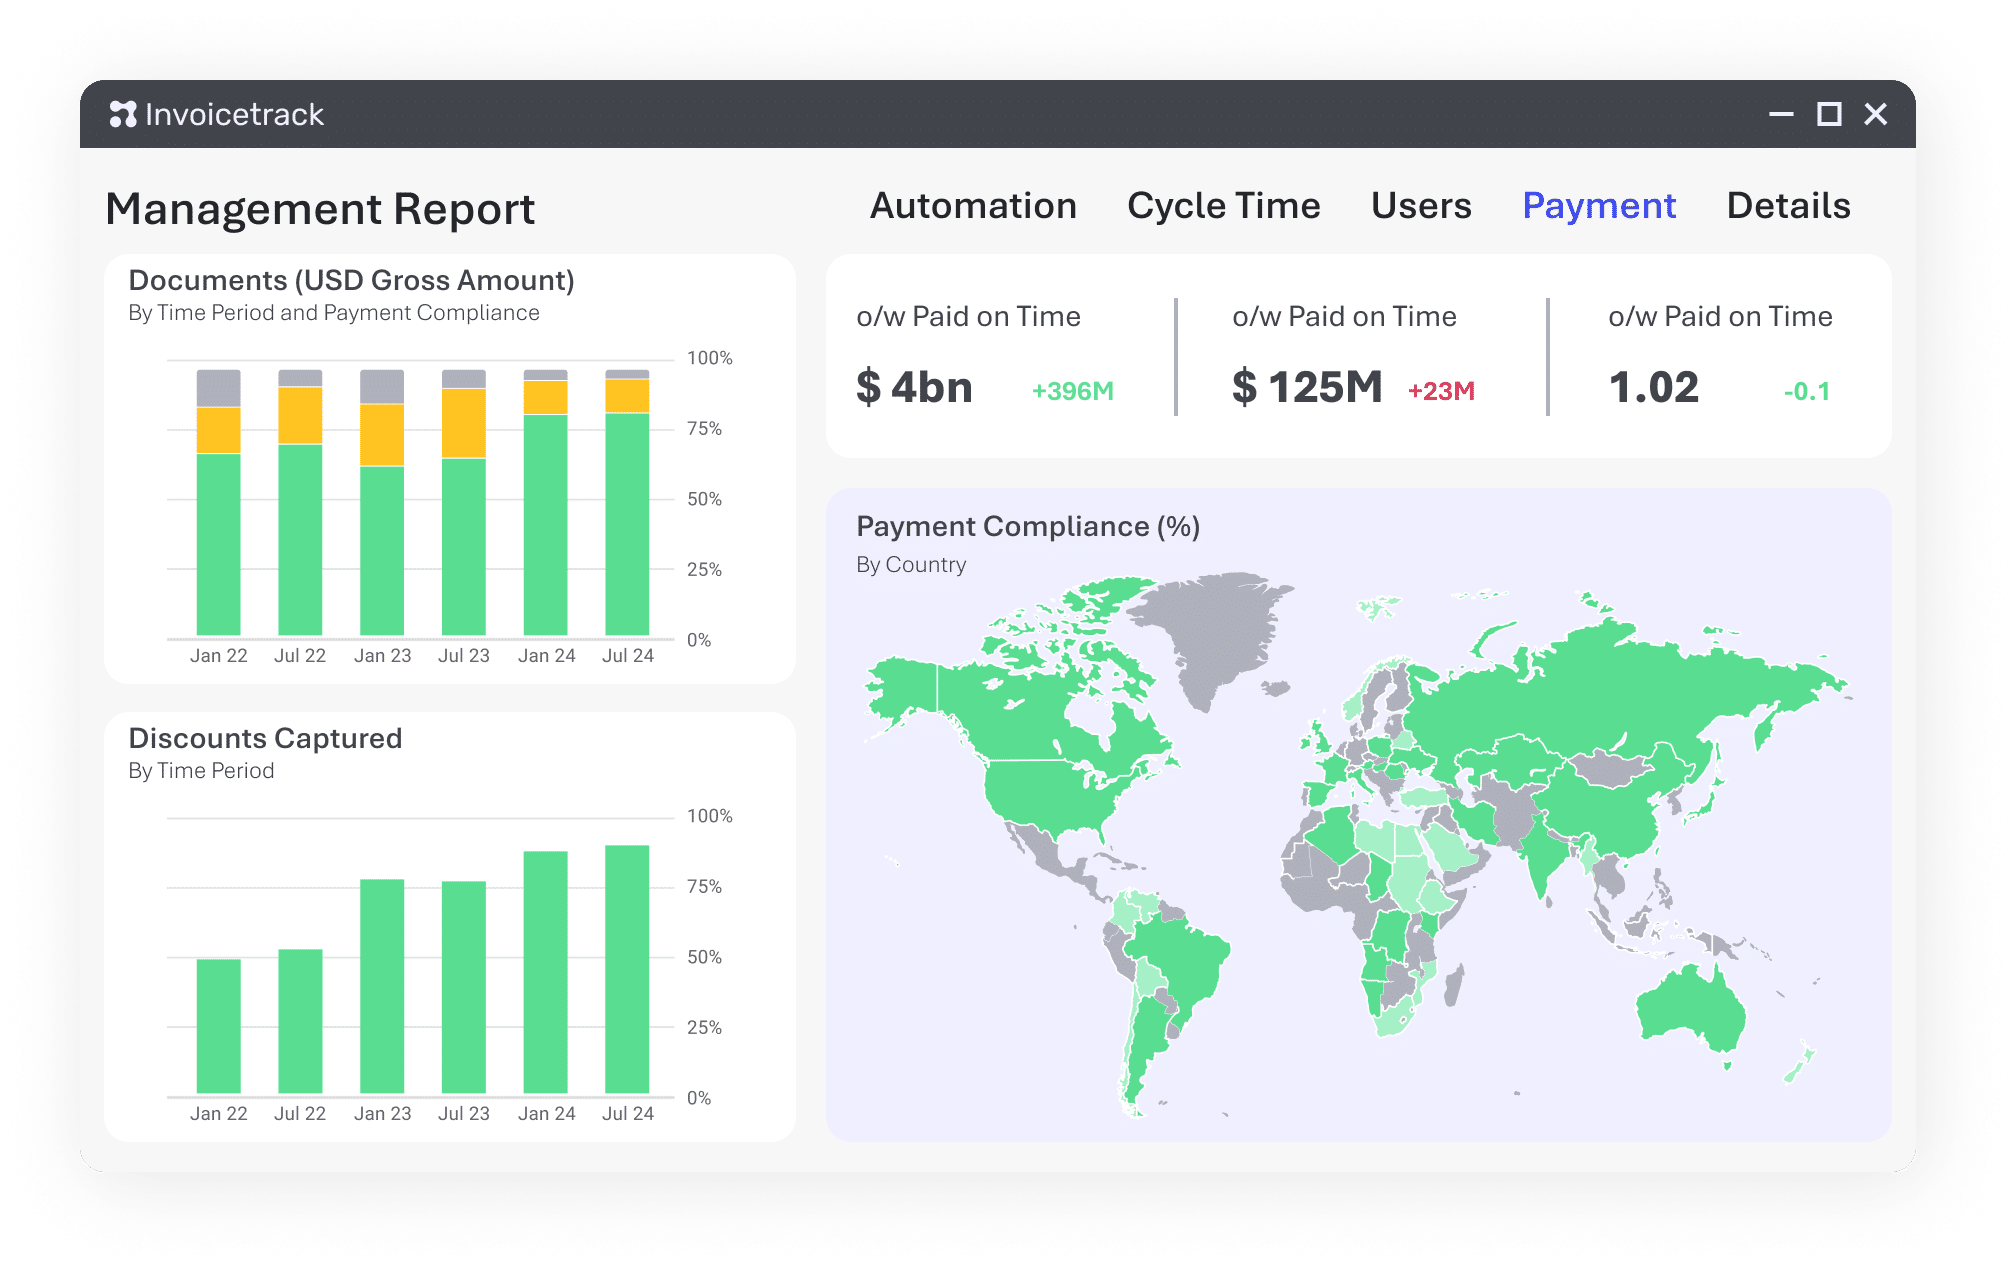Go to the Users tab

[x=1421, y=206]
